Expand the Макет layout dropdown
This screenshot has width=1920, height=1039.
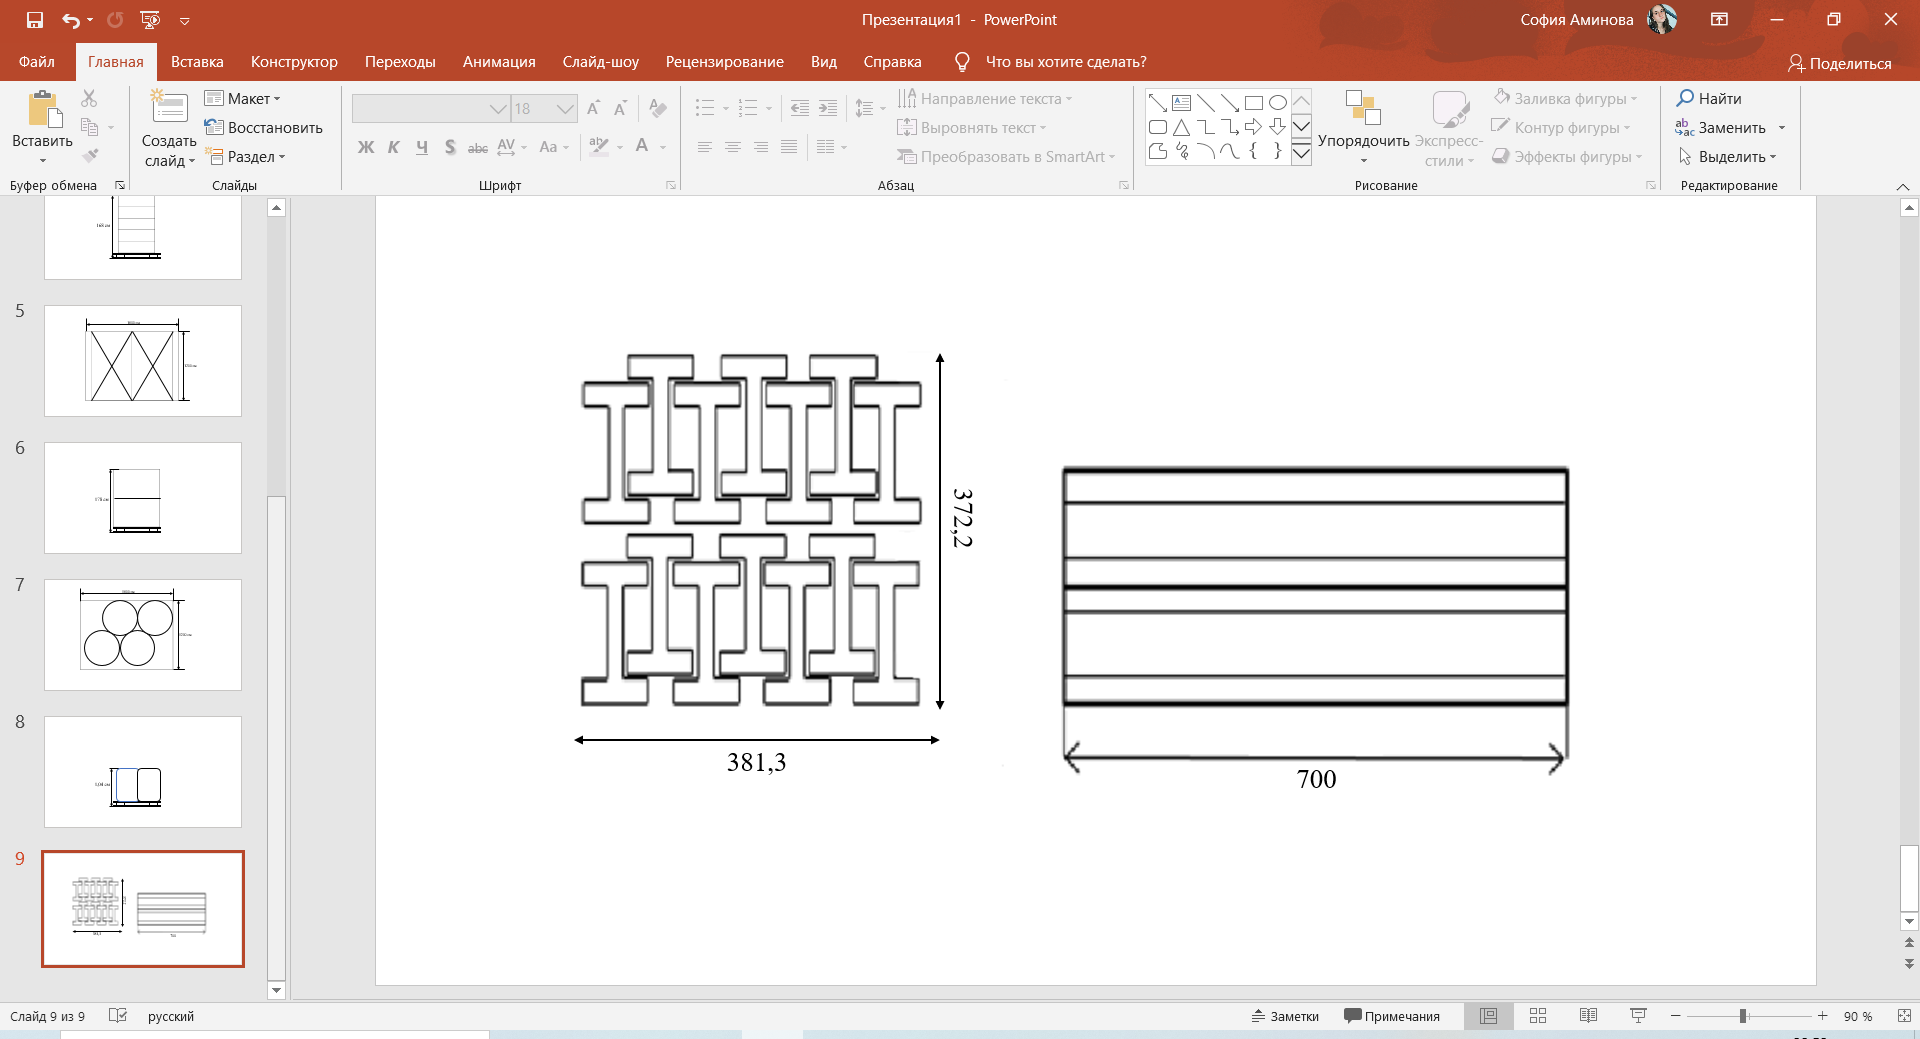pyautogui.click(x=243, y=98)
